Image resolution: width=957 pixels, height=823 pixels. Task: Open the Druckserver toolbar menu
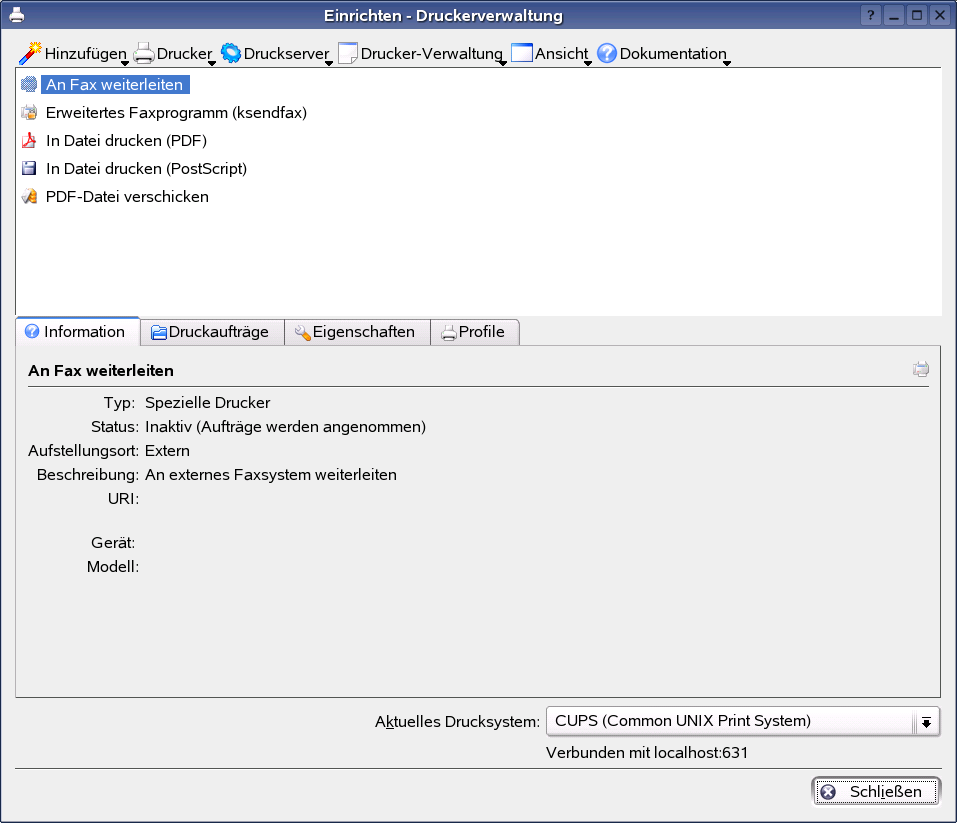point(276,54)
